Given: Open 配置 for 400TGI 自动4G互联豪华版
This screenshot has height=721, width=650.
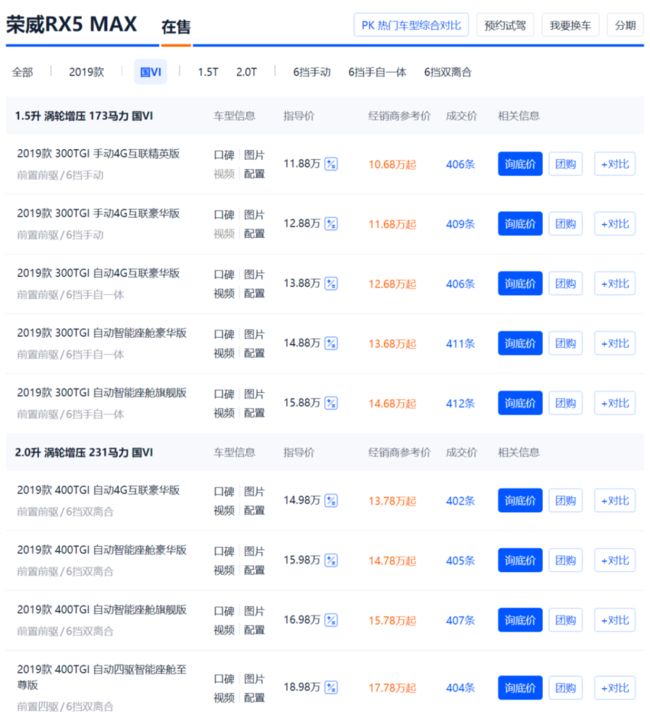Looking at the screenshot, I should tap(254, 510).
